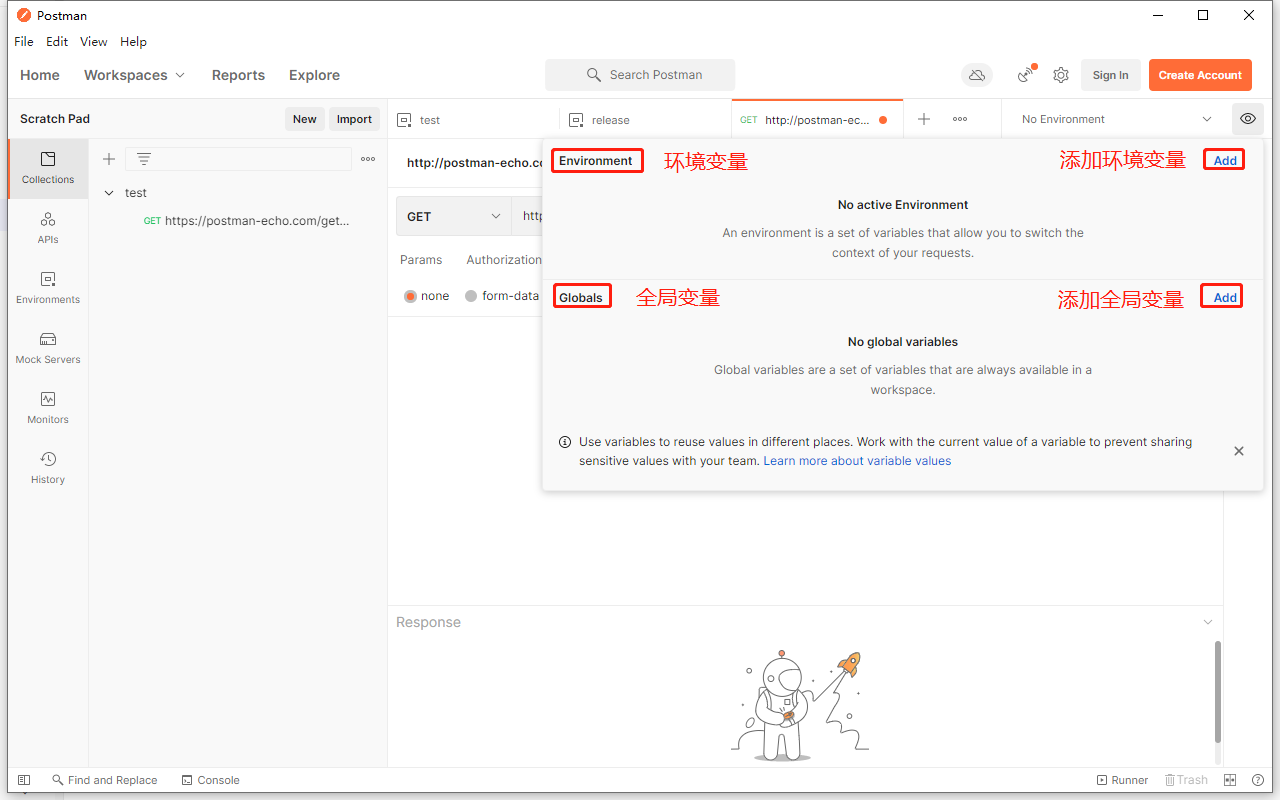Go to Reports
1280x800 pixels.
(x=238, y=75)
